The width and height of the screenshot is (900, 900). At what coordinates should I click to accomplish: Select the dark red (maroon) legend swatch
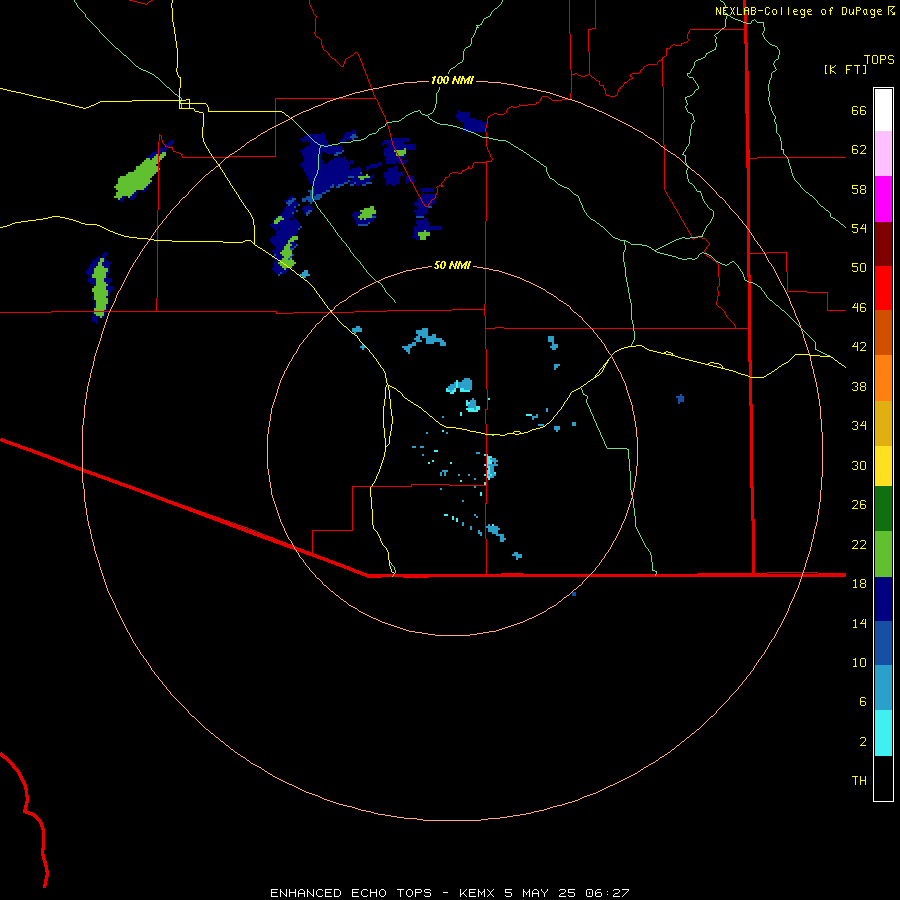883,243
